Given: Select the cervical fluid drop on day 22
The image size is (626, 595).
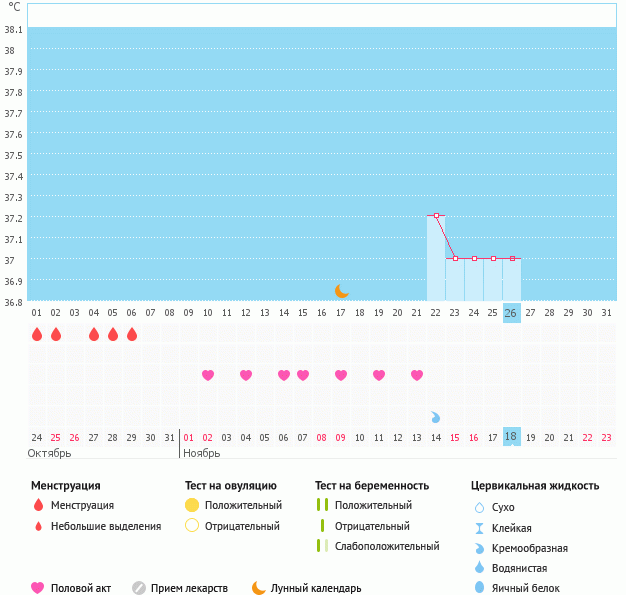Looking at the screenshot, I should [436, 416].
